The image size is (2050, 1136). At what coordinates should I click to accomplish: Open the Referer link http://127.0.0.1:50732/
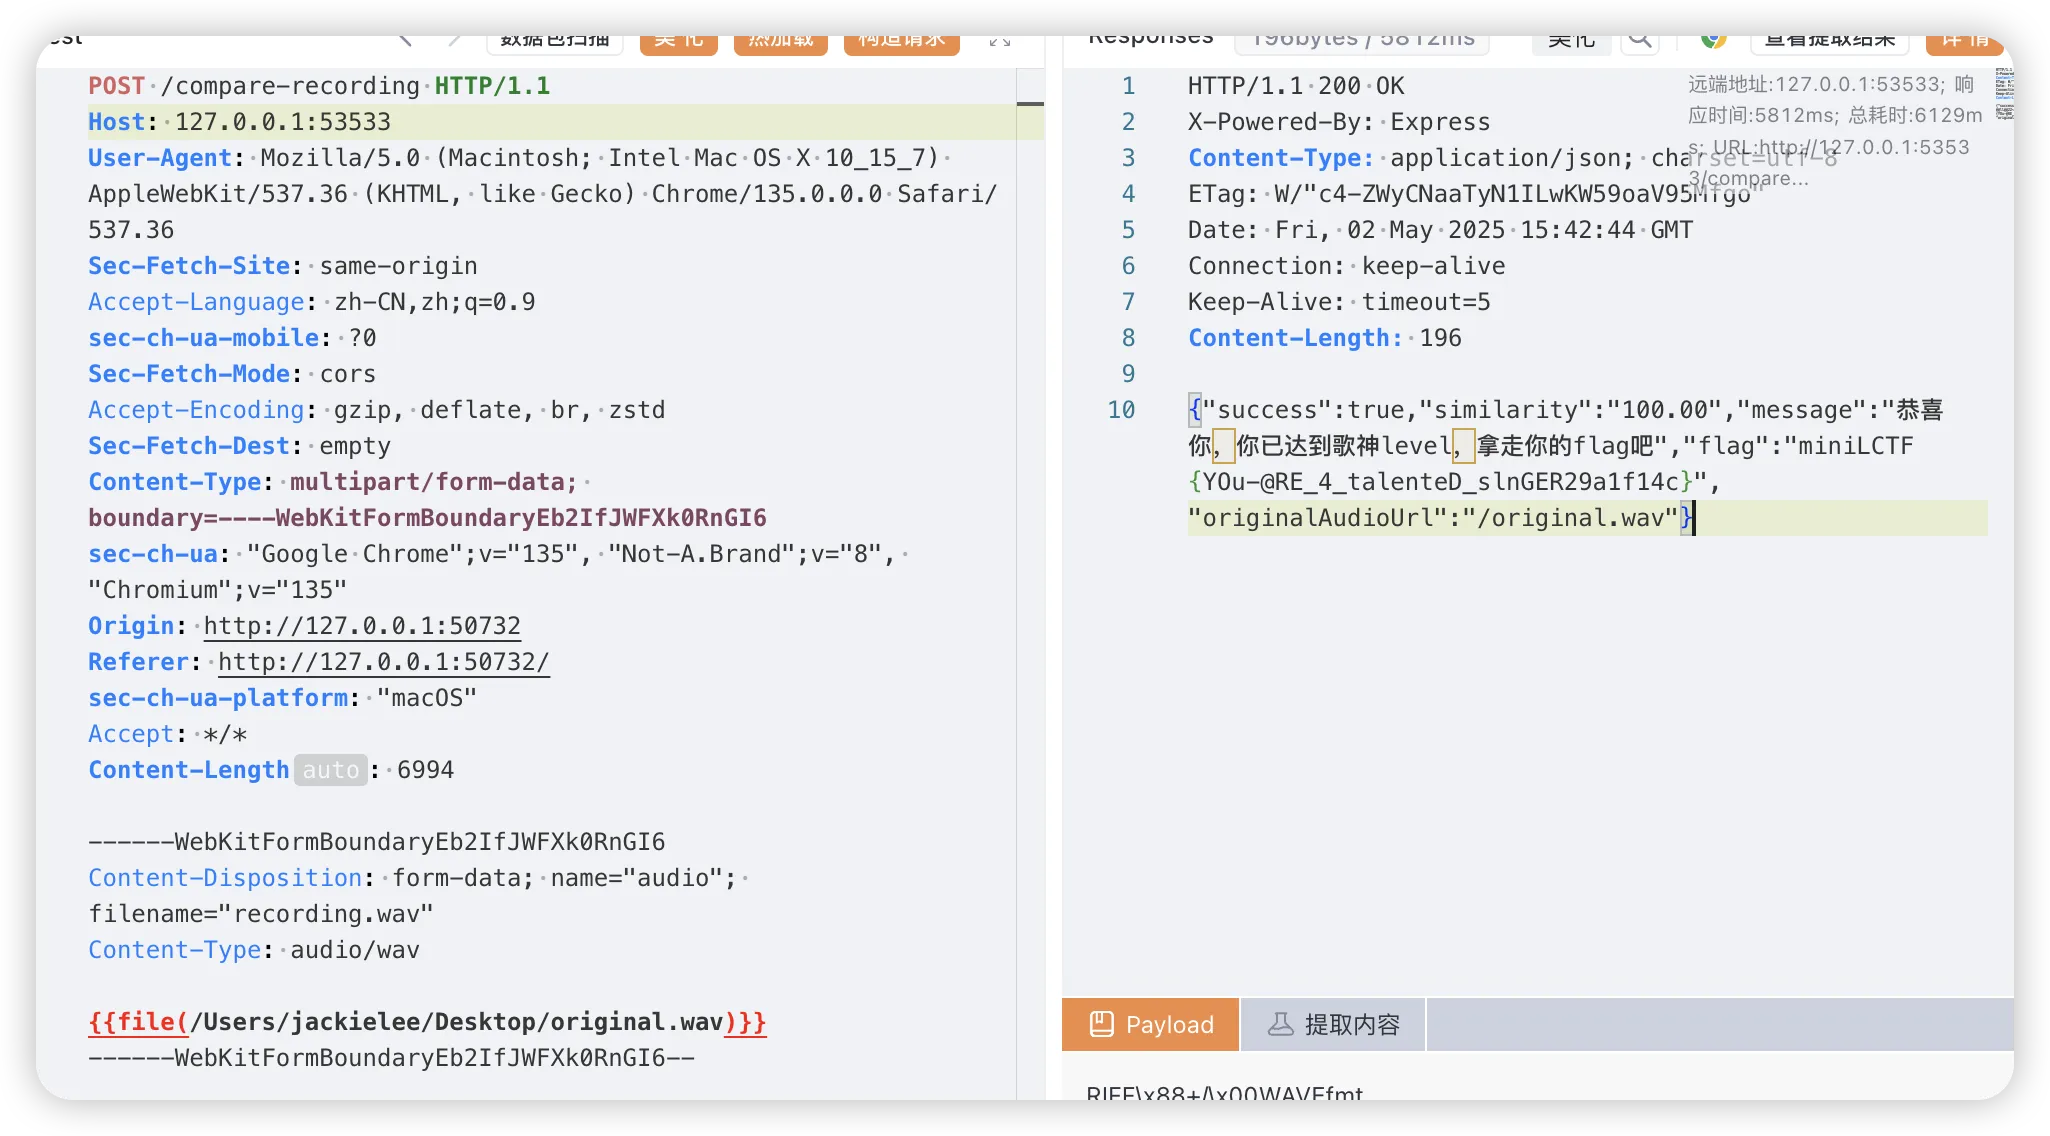click(383, 662)
